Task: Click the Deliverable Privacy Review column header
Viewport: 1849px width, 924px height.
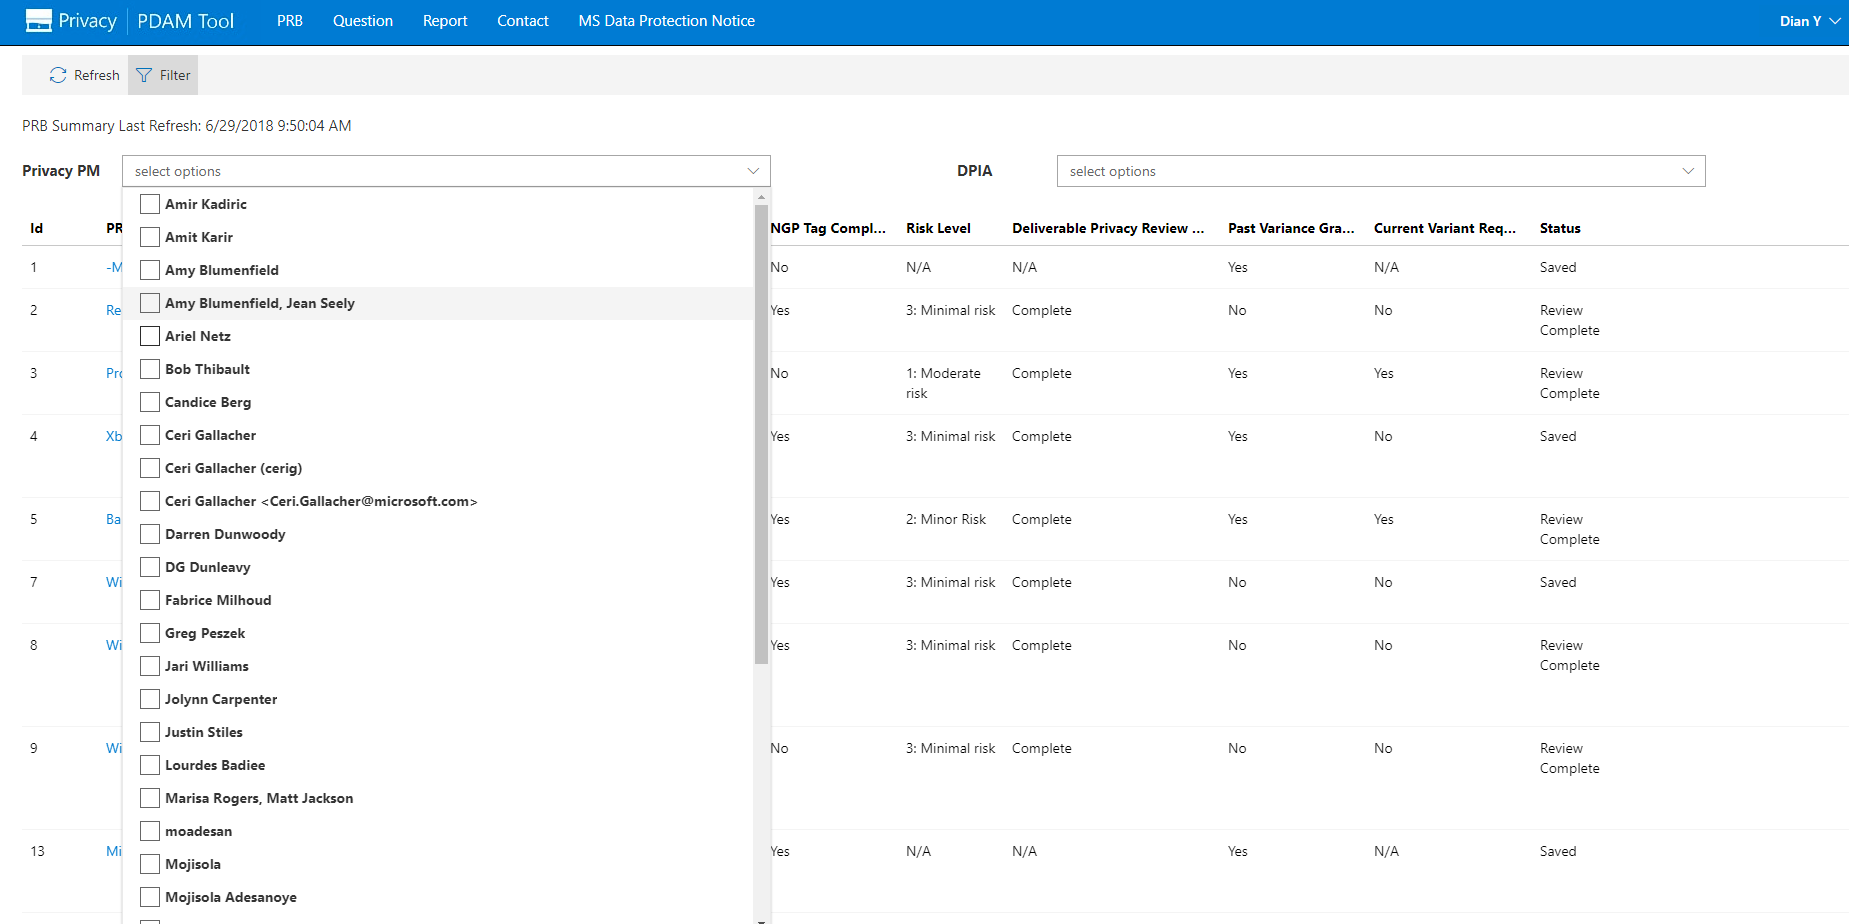Action: tap(1108, 228)
